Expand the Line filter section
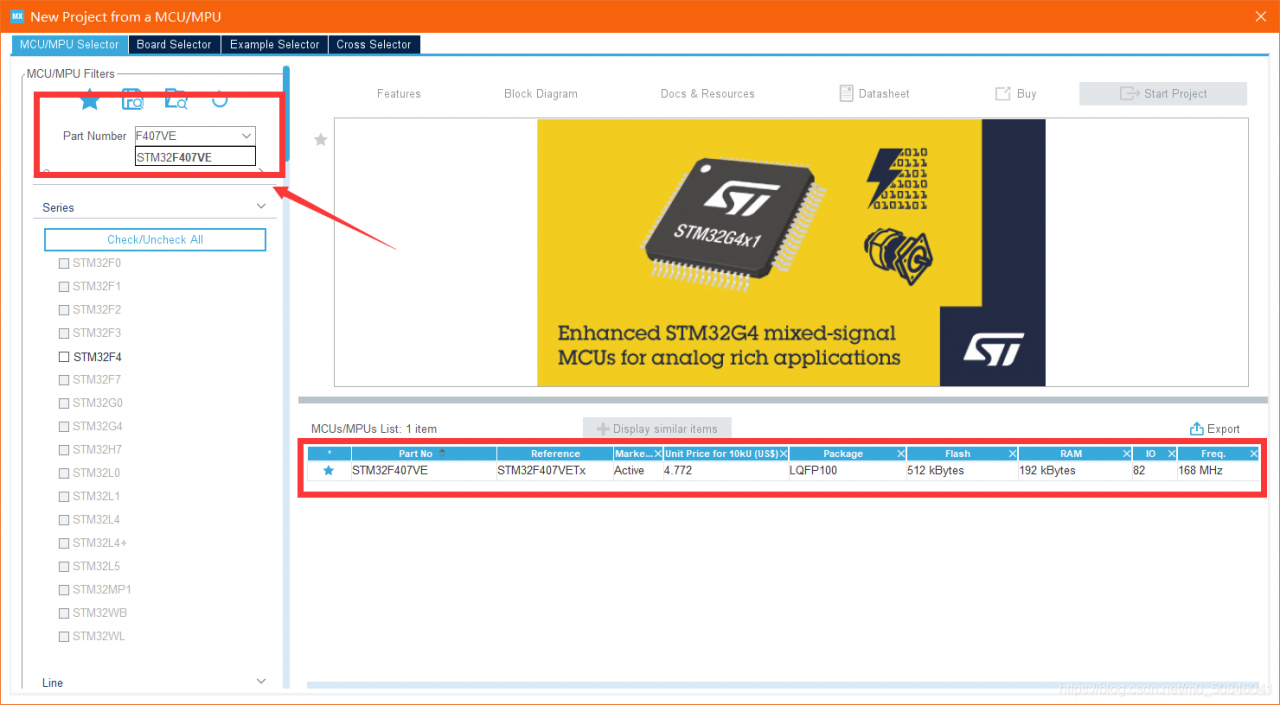 pos(262,682)
